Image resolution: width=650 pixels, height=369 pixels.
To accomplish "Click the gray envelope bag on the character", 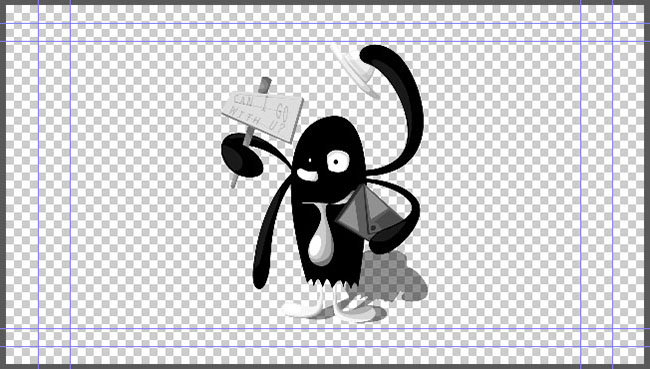I will coord(366,213).
